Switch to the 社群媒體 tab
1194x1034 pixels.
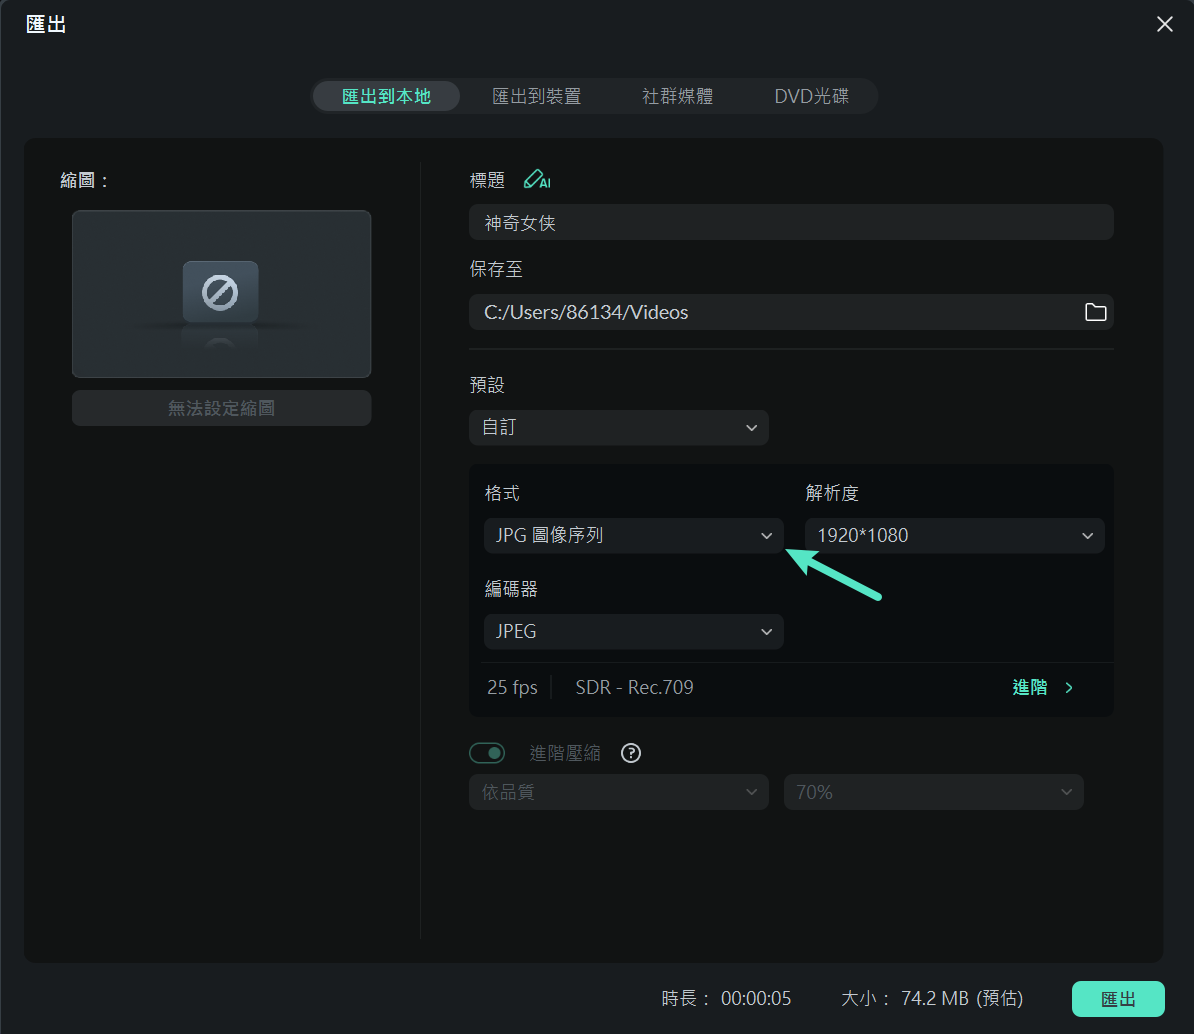678,97
